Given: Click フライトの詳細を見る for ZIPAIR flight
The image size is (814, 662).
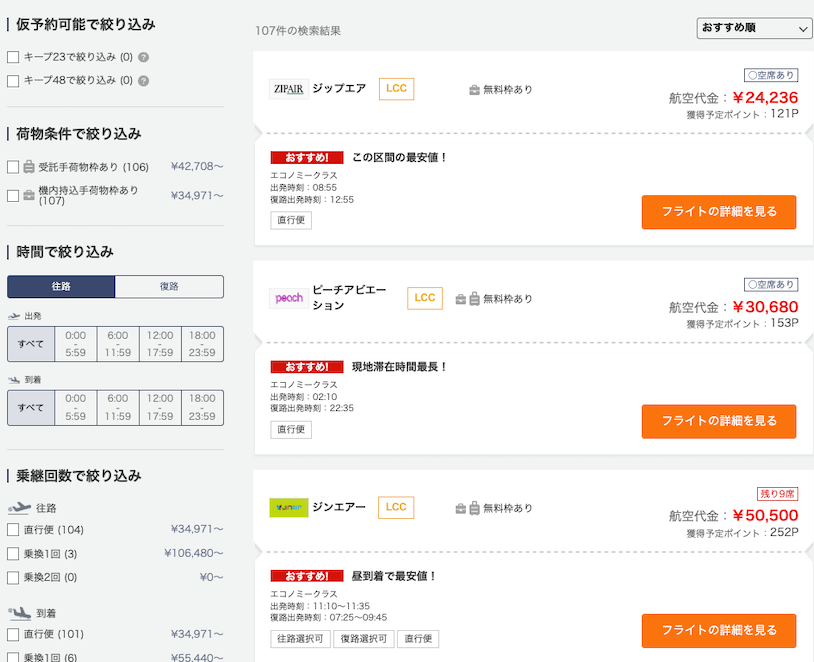Looking at the screenshot, I should click(x=718, y=212).
